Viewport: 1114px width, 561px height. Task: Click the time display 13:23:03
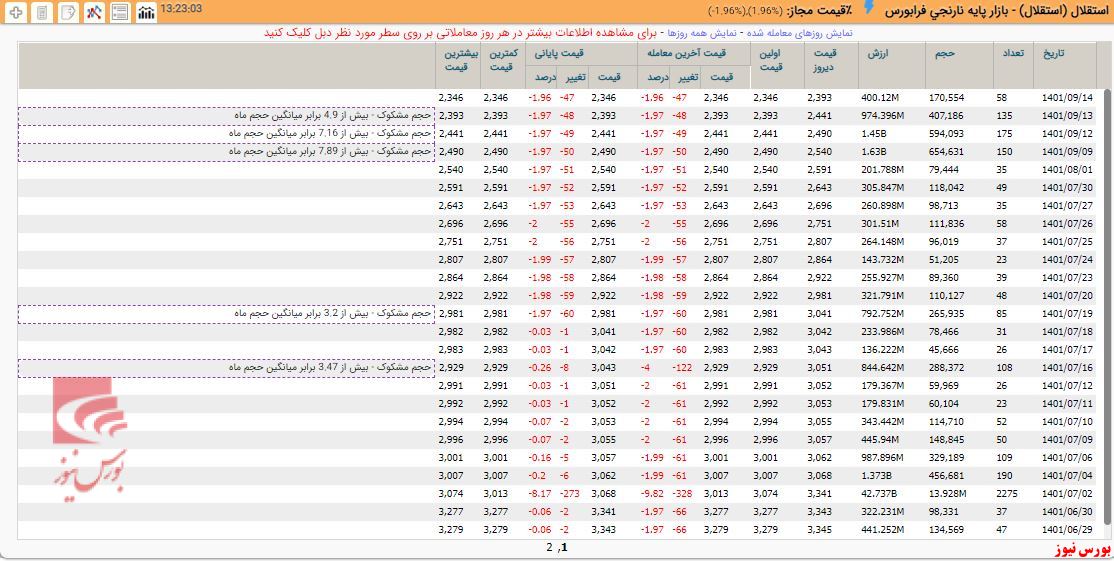tap(182, 9)
